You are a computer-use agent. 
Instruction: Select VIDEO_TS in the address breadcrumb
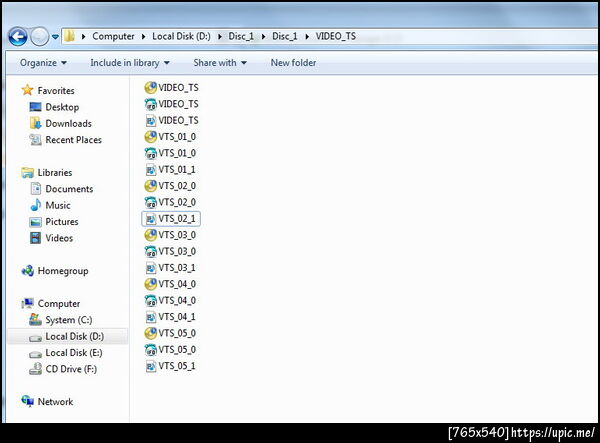(x=336, y=36)
